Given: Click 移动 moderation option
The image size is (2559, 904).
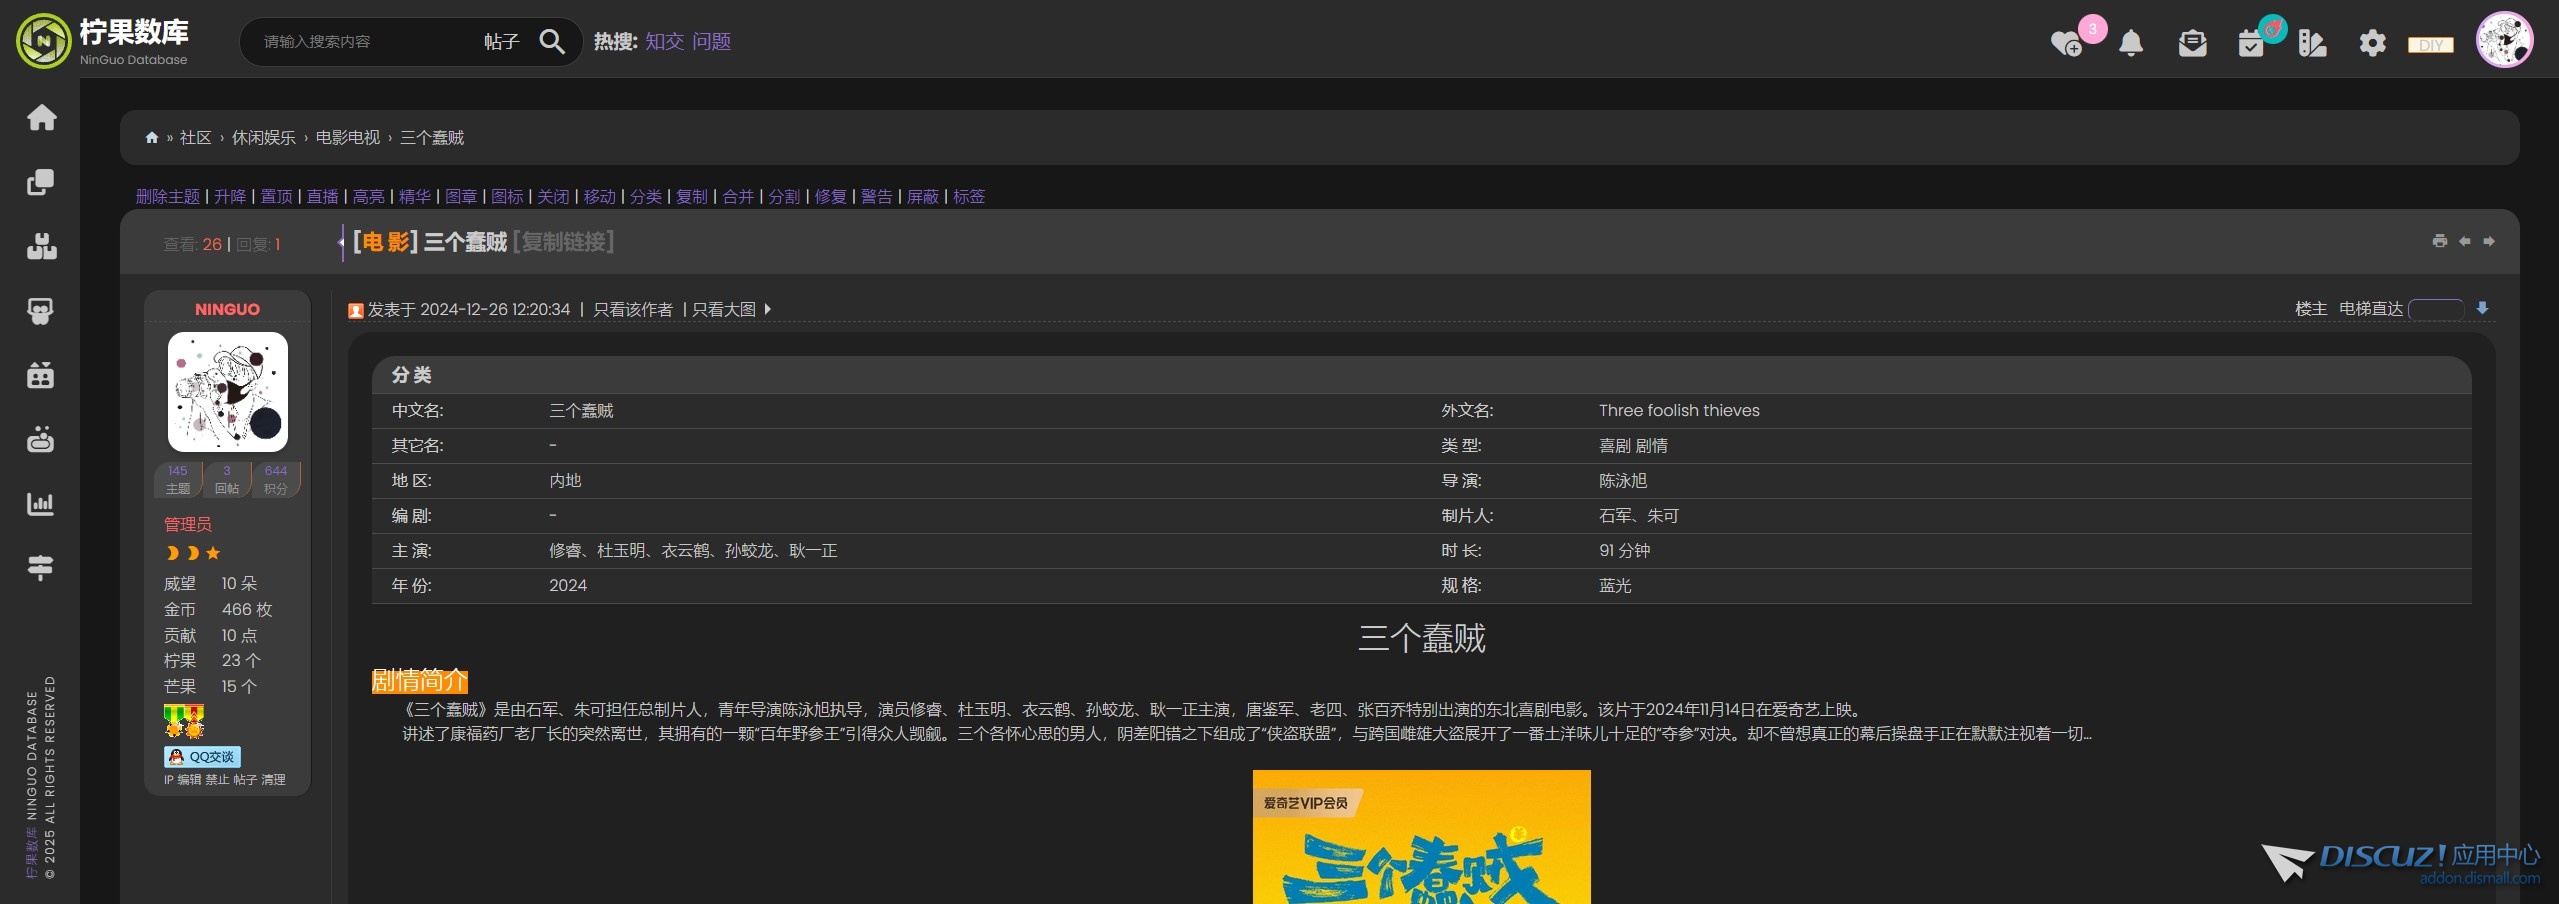Looking at the screenshot, I should pyautogui.click(x=600, y=196).
